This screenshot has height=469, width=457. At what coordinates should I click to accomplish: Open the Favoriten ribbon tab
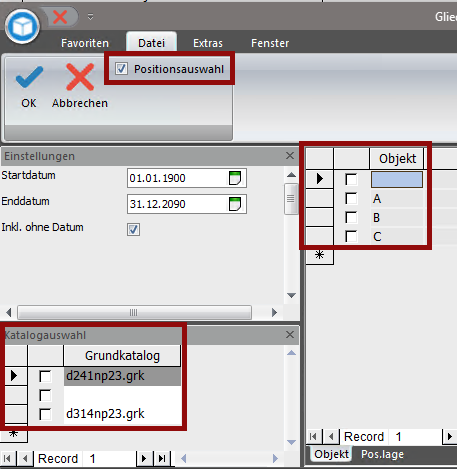(85, 43)
